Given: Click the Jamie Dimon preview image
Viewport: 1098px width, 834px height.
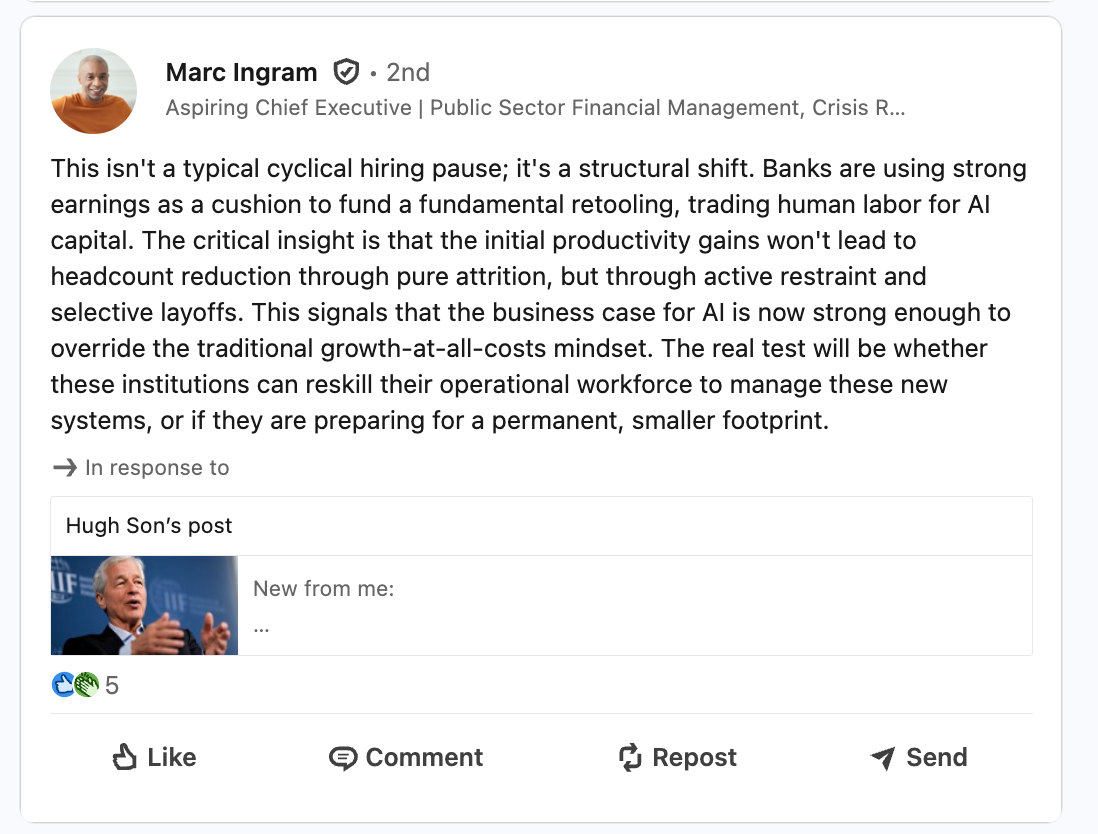Looking at the screenshot, I should tap(143, 605).
